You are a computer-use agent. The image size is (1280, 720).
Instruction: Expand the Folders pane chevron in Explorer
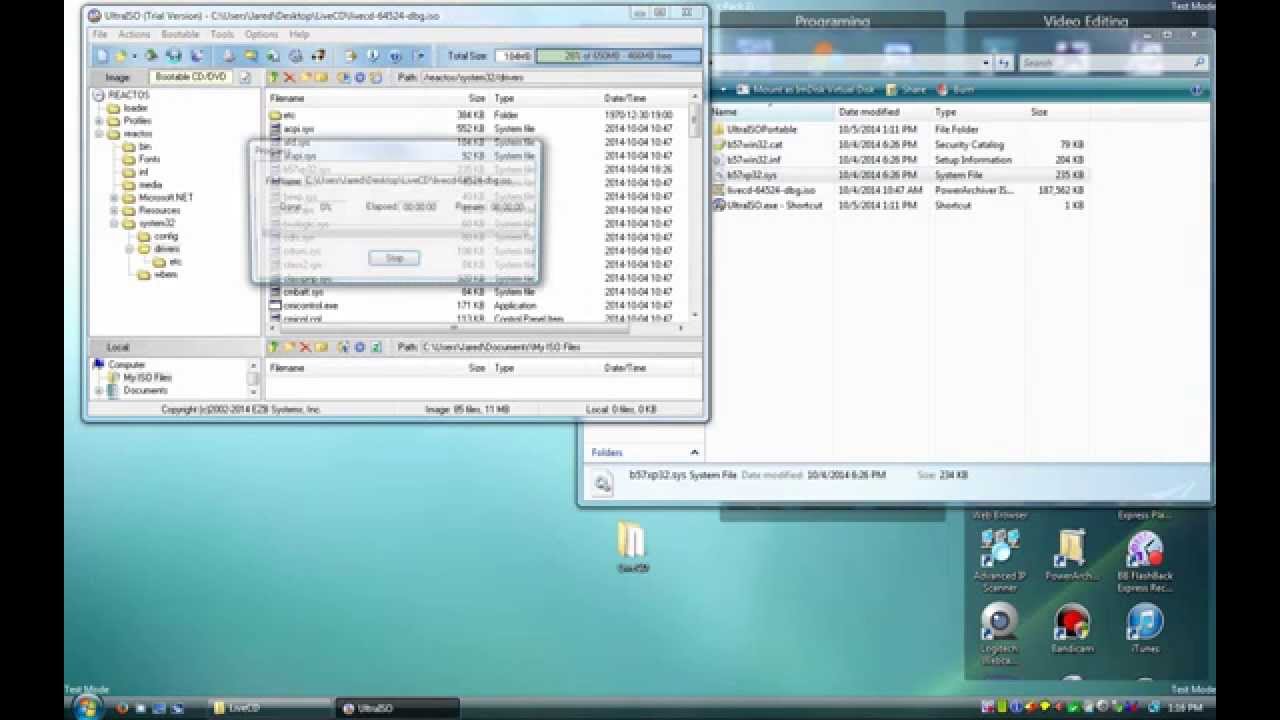(x=694, y=452)
